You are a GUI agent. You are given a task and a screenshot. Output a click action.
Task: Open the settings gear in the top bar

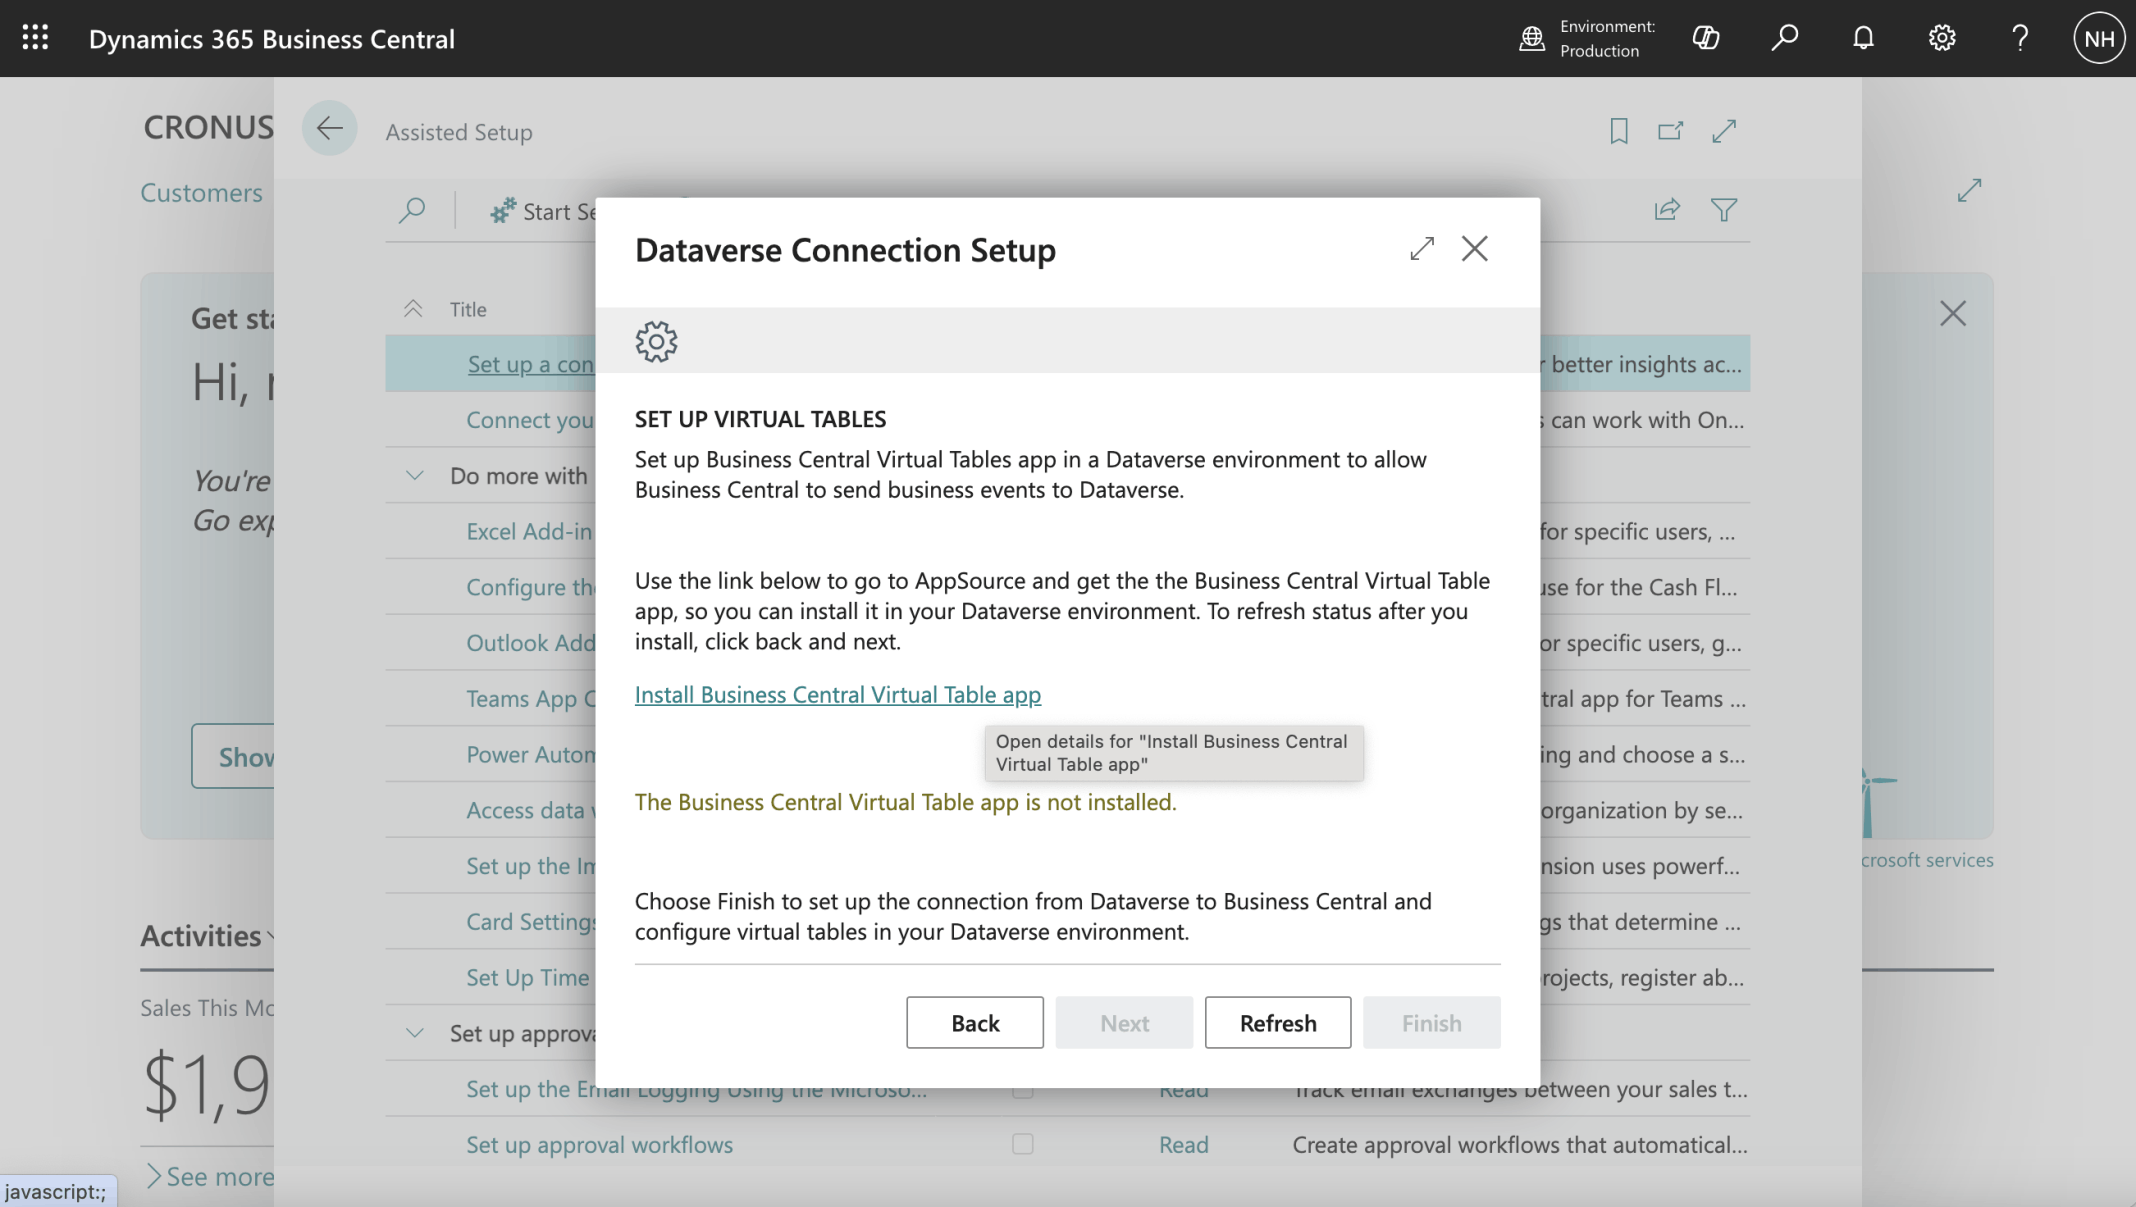coord(1941,38)
